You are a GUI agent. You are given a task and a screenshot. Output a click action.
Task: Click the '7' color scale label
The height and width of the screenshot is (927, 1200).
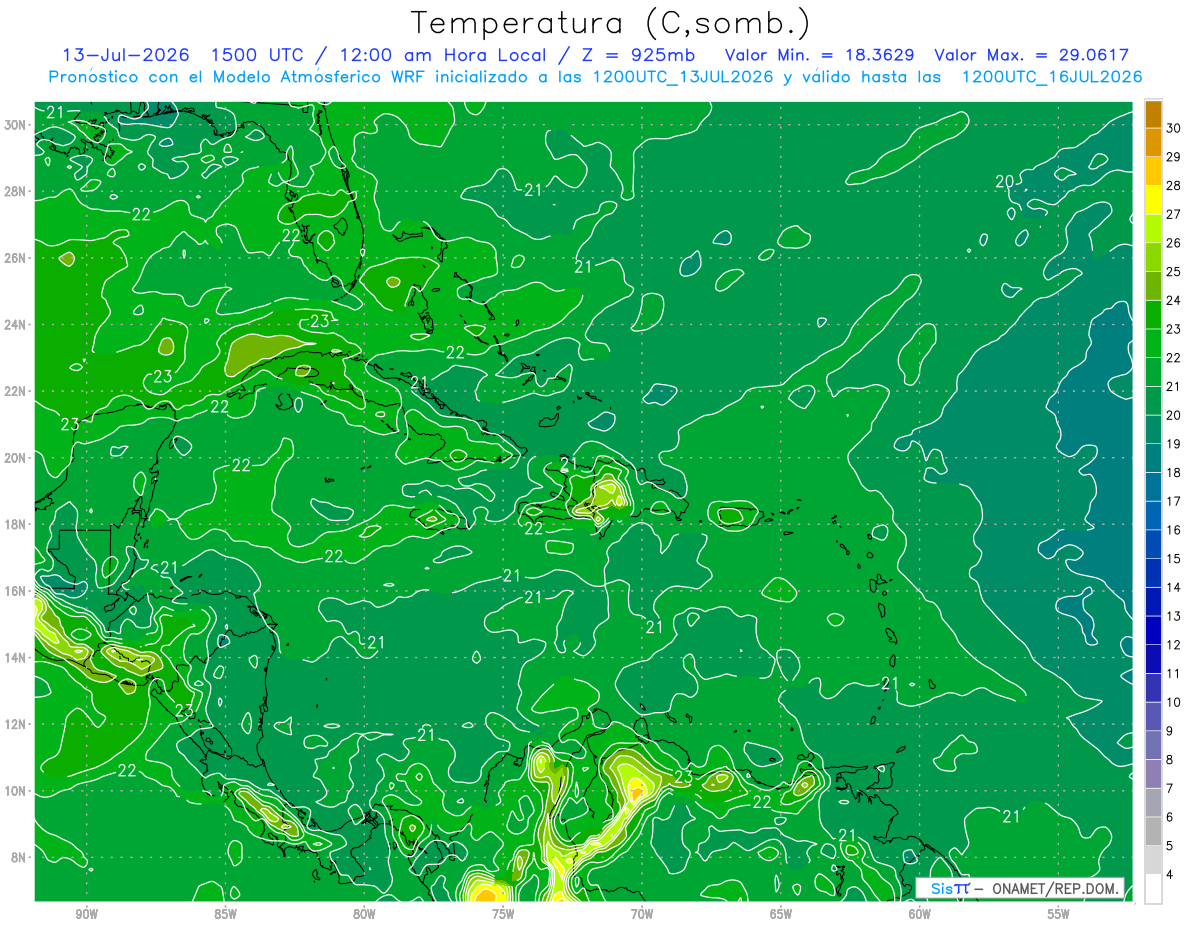[1171, 789]
